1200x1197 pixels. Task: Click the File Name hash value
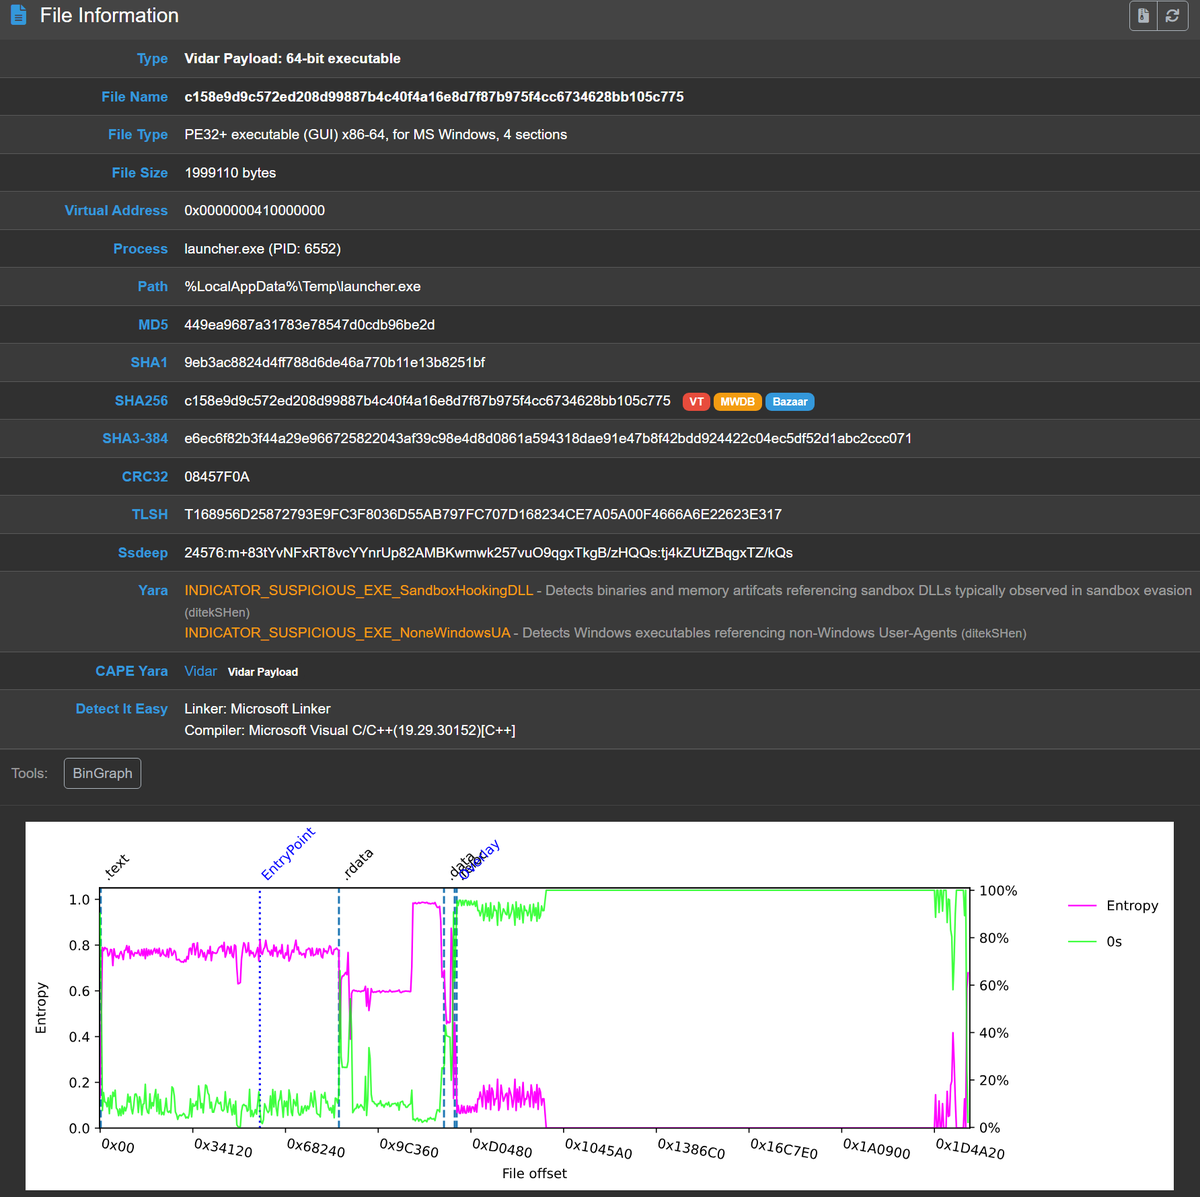coord(434,97)
